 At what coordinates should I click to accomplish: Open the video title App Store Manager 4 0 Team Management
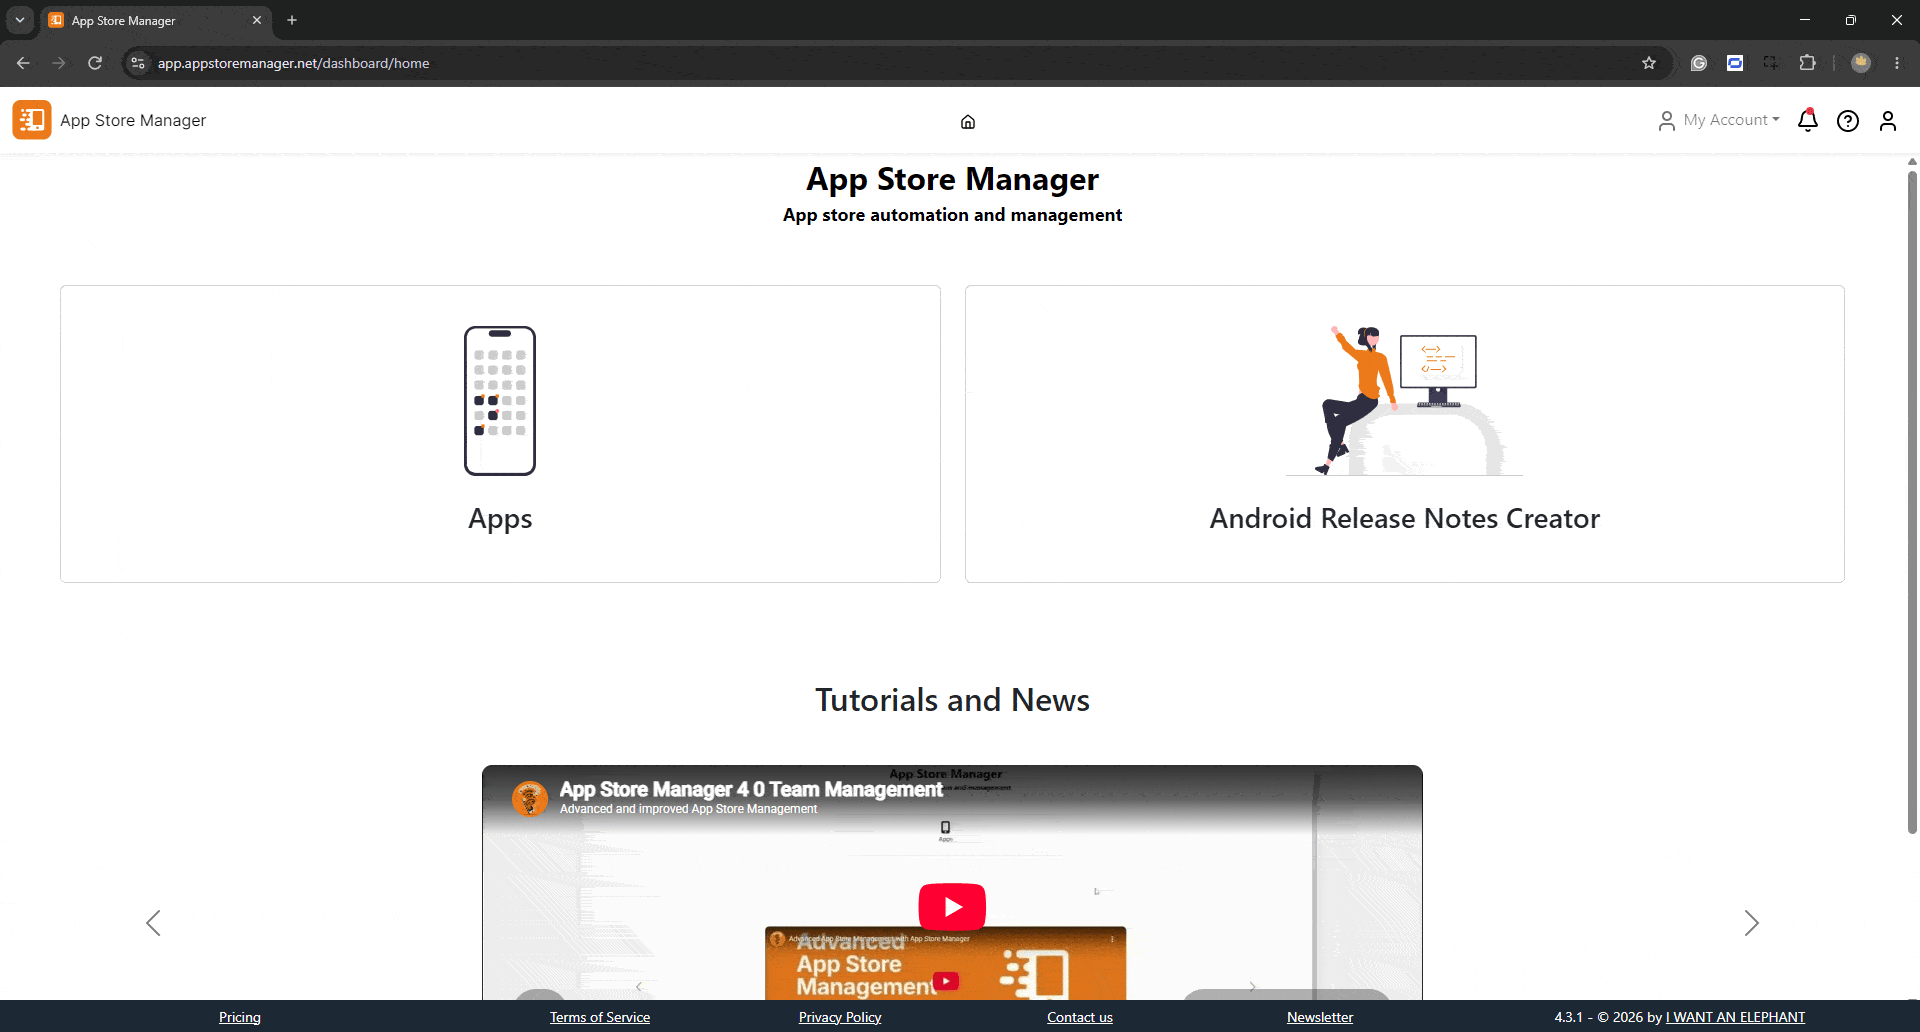(751, 789)
